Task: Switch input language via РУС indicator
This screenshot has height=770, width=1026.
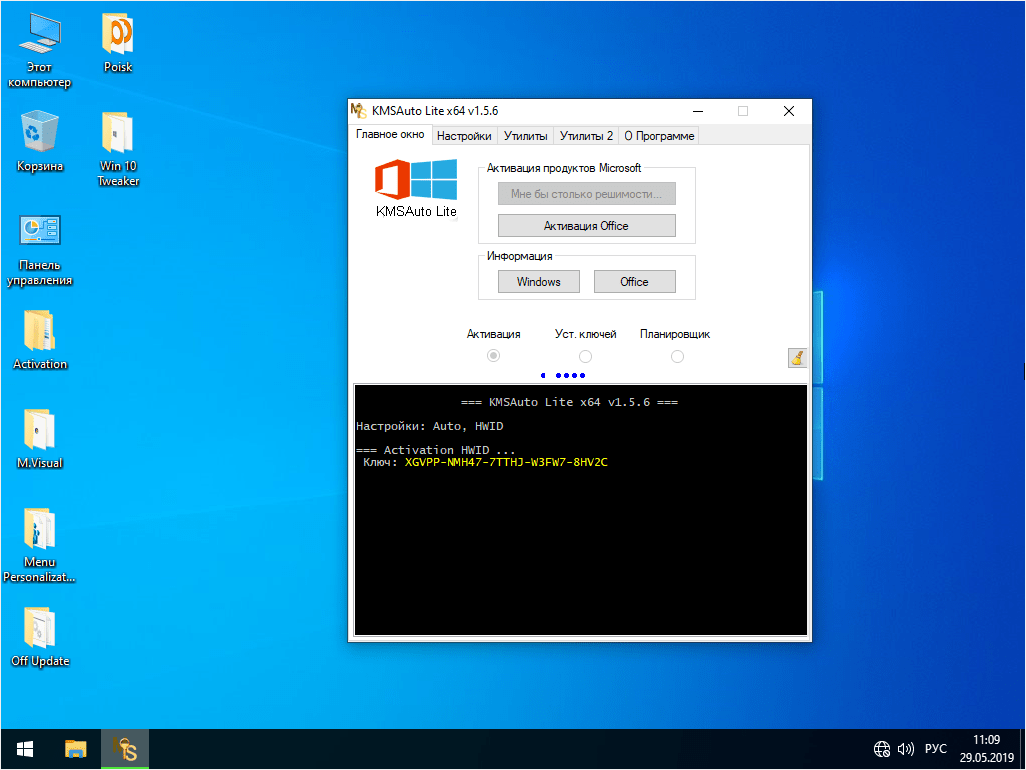Action: [936, 748]
